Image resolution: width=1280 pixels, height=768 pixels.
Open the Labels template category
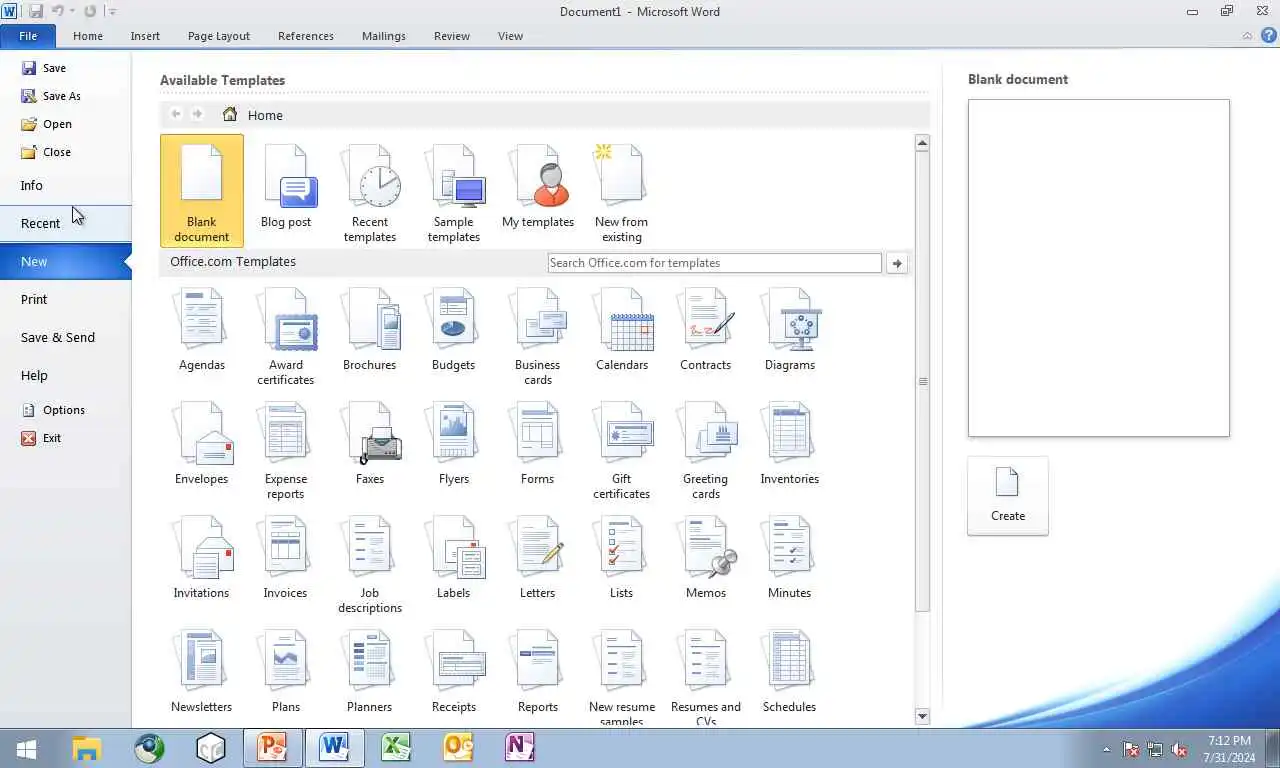pos(454,558)
